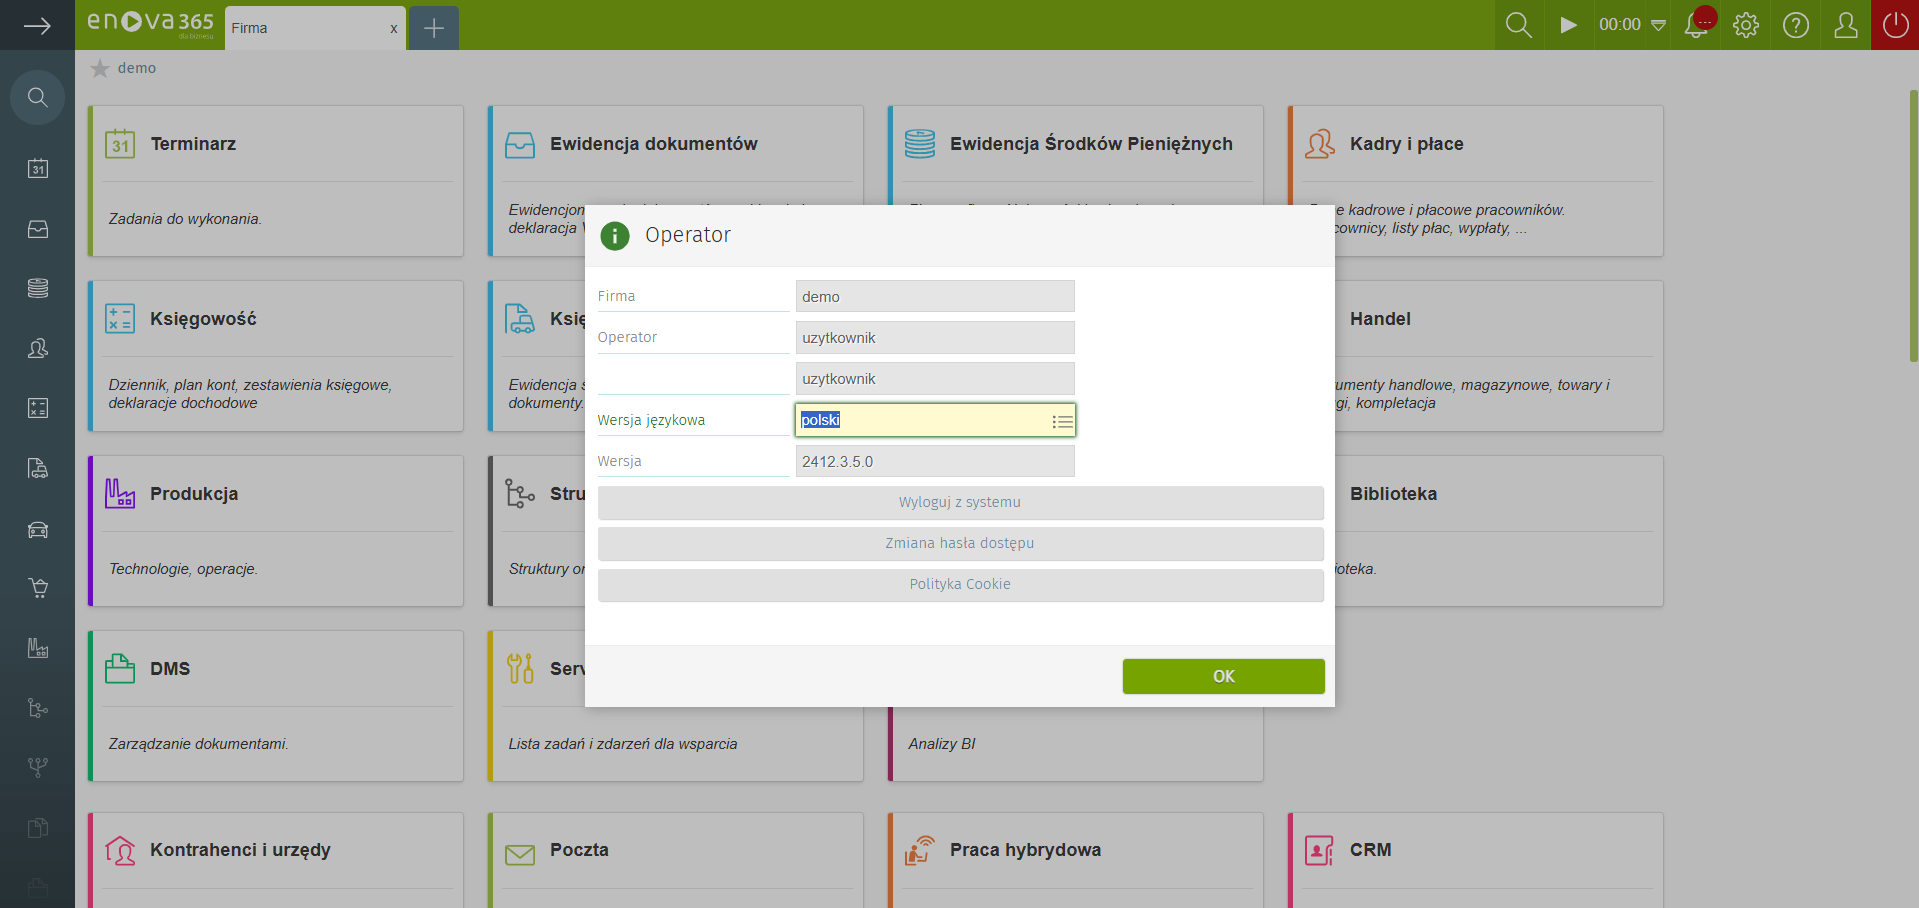This screenshot has height=908, width=1919.
Task: Expand the timer dropdown arrow
Action: pos(1658,25)
